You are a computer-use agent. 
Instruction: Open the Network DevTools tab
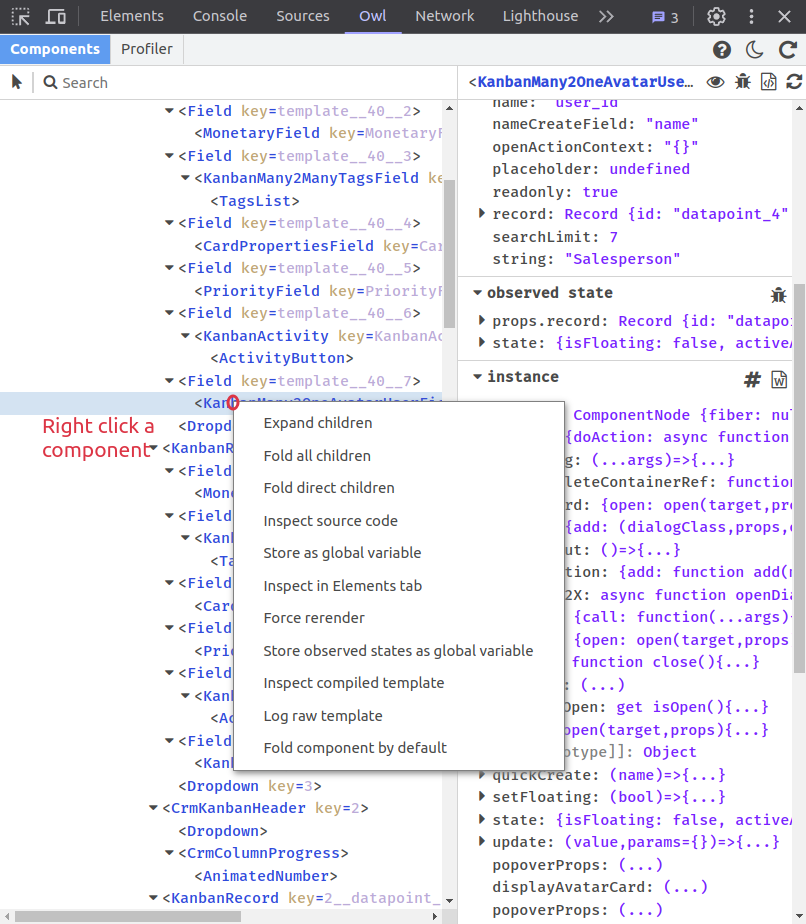click(445, 16)
